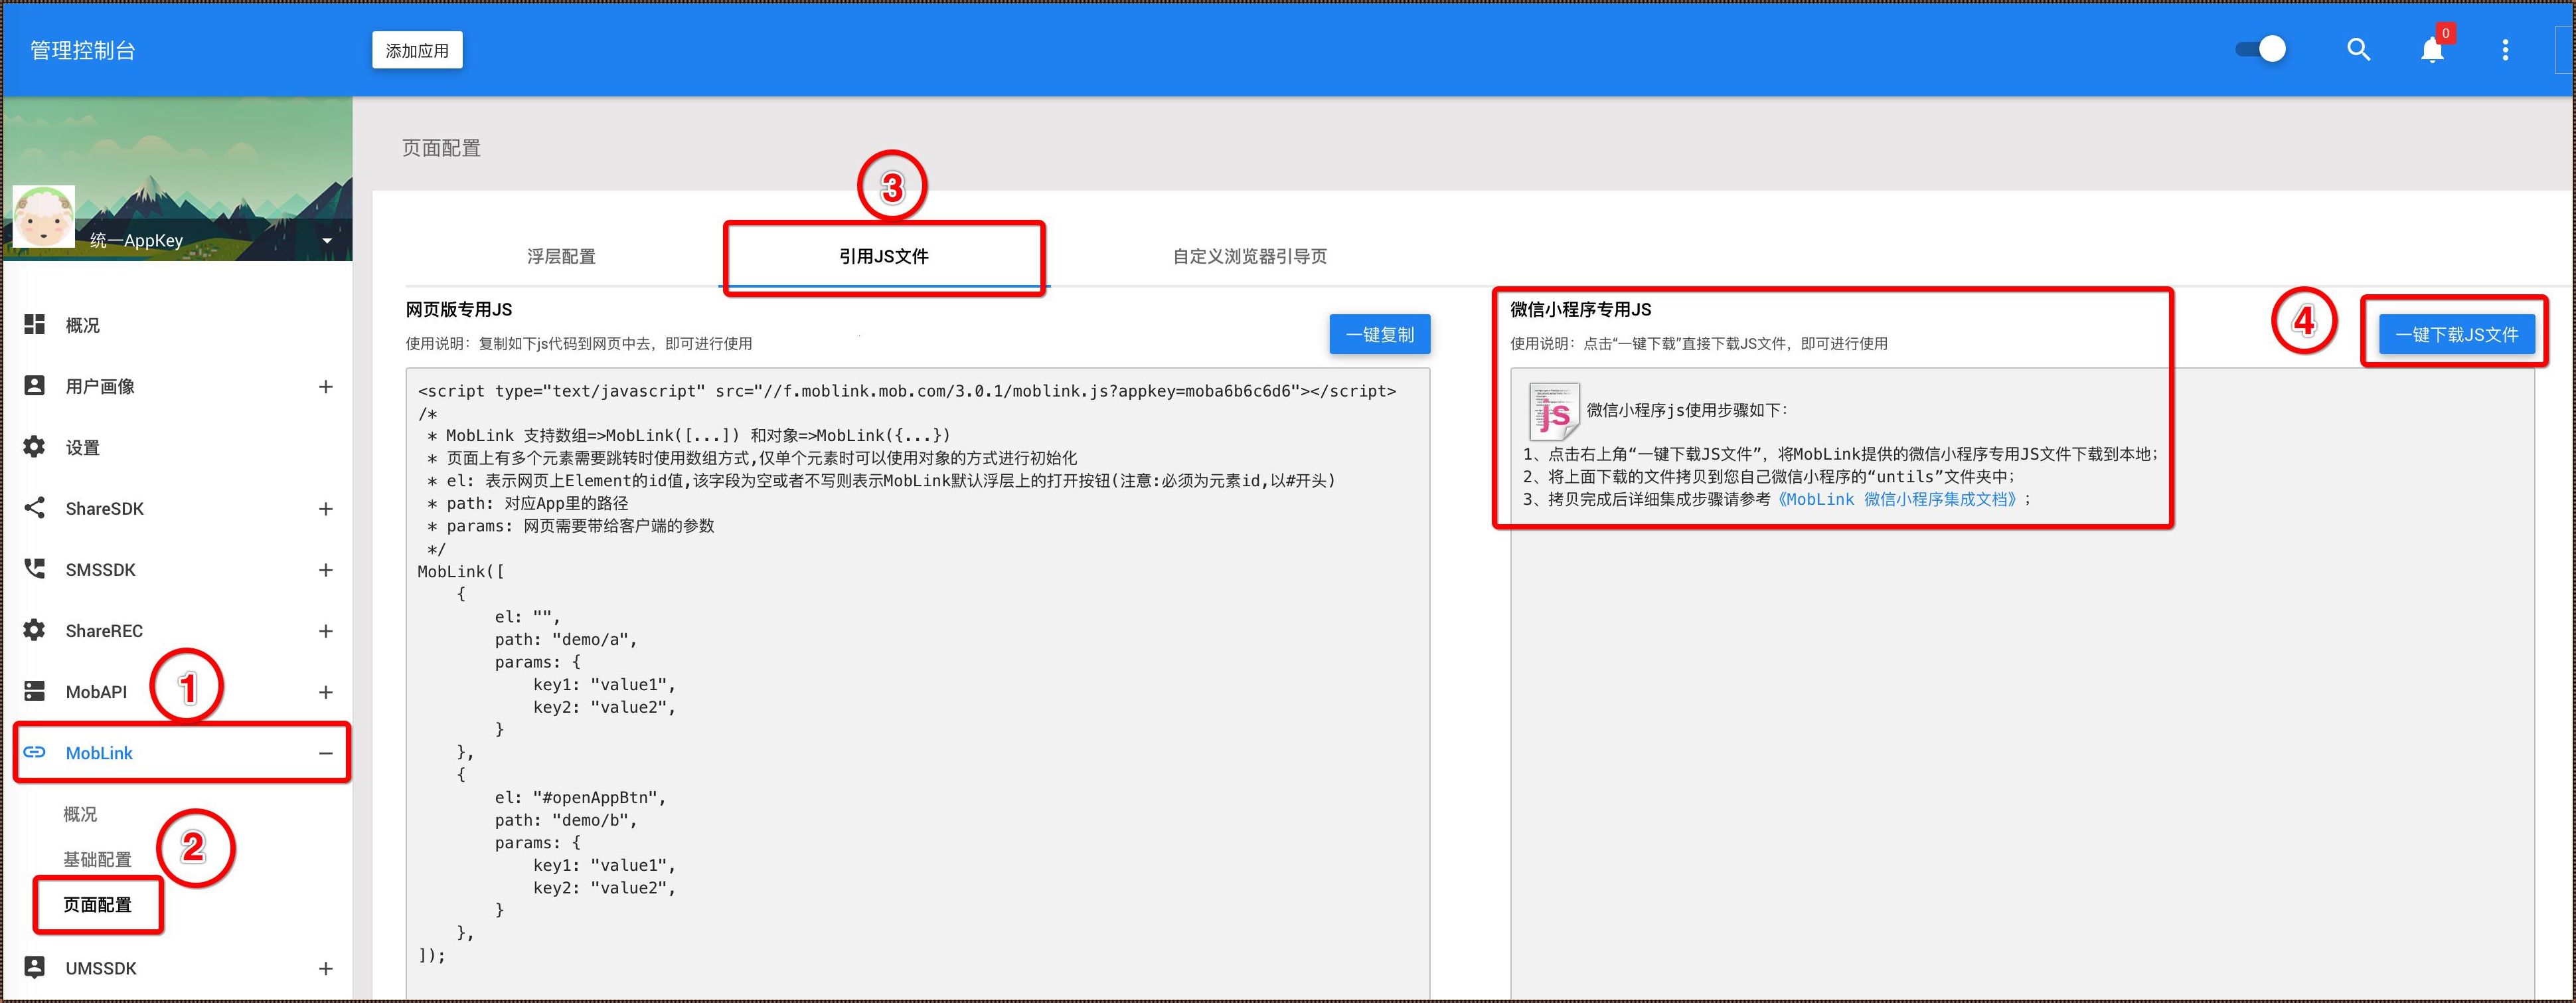The height and width of the screenshot is (1003, 2576).
Task: Expand ShareSDK with its plus sign
Action: click(x=325, y=509)
